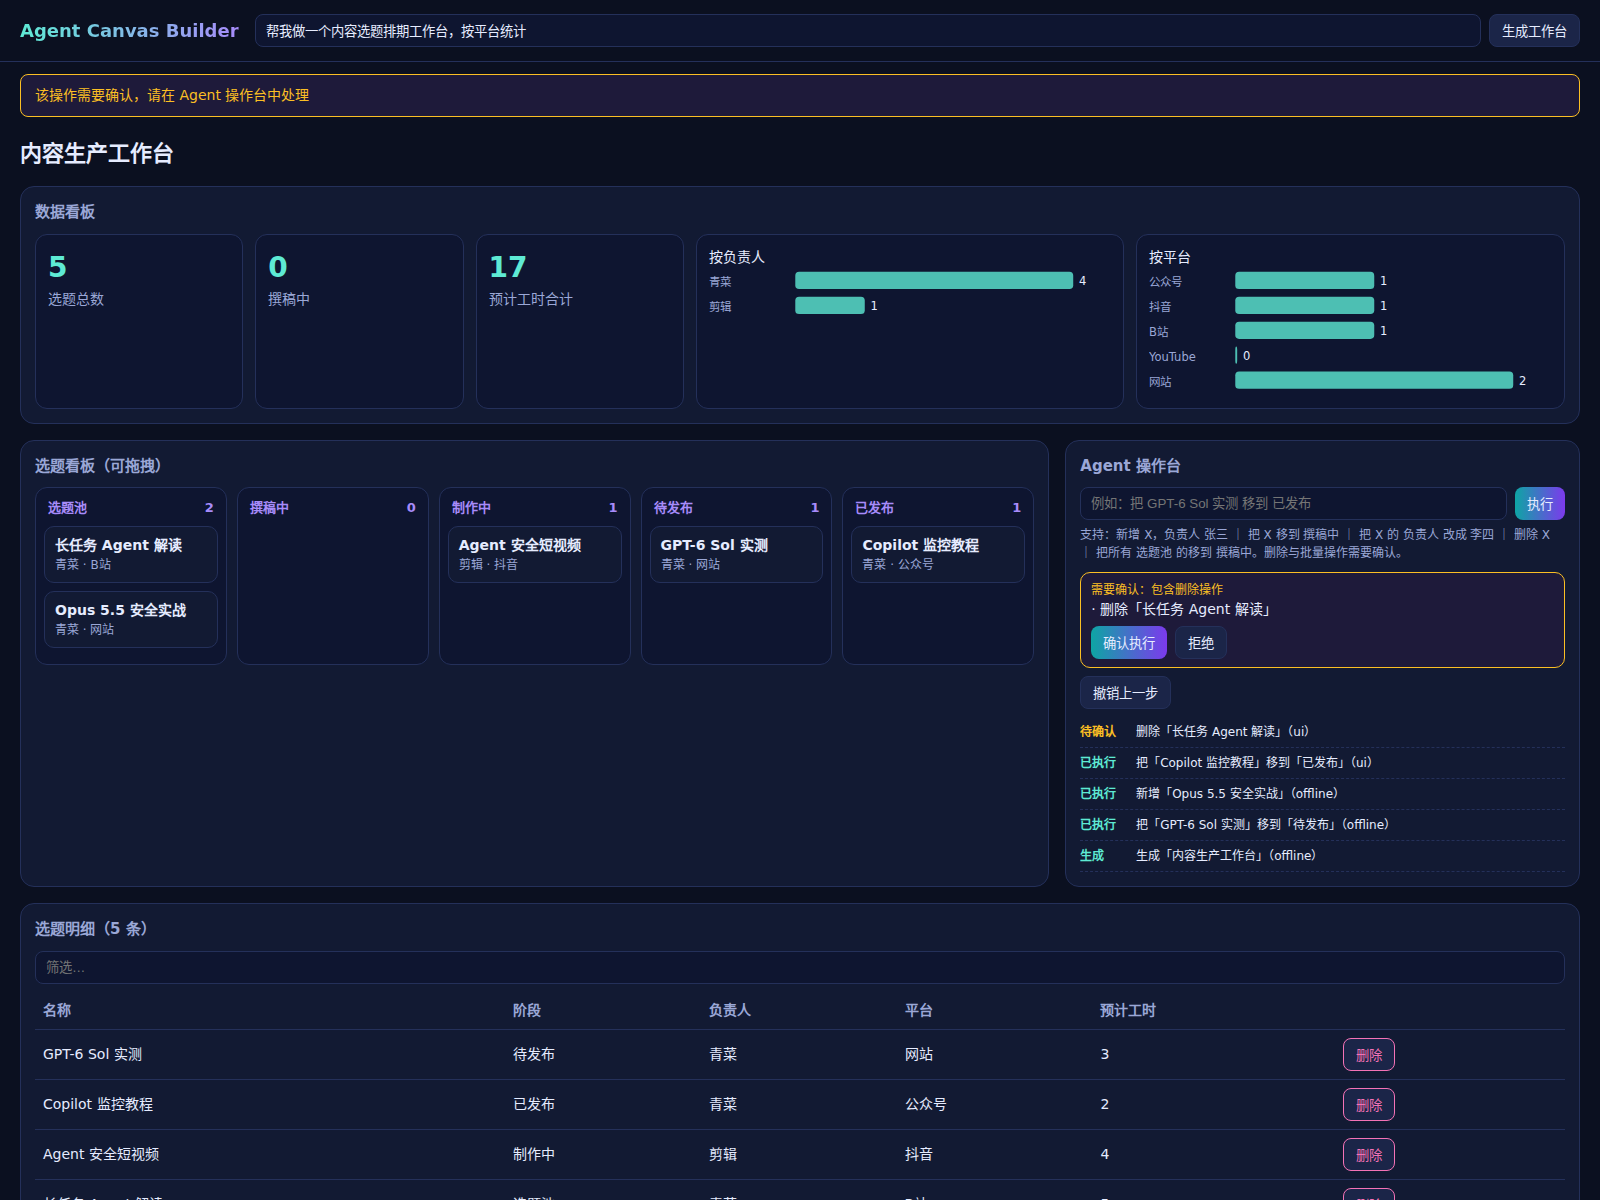Click the 生成工作台 button

pos(1534,31)
